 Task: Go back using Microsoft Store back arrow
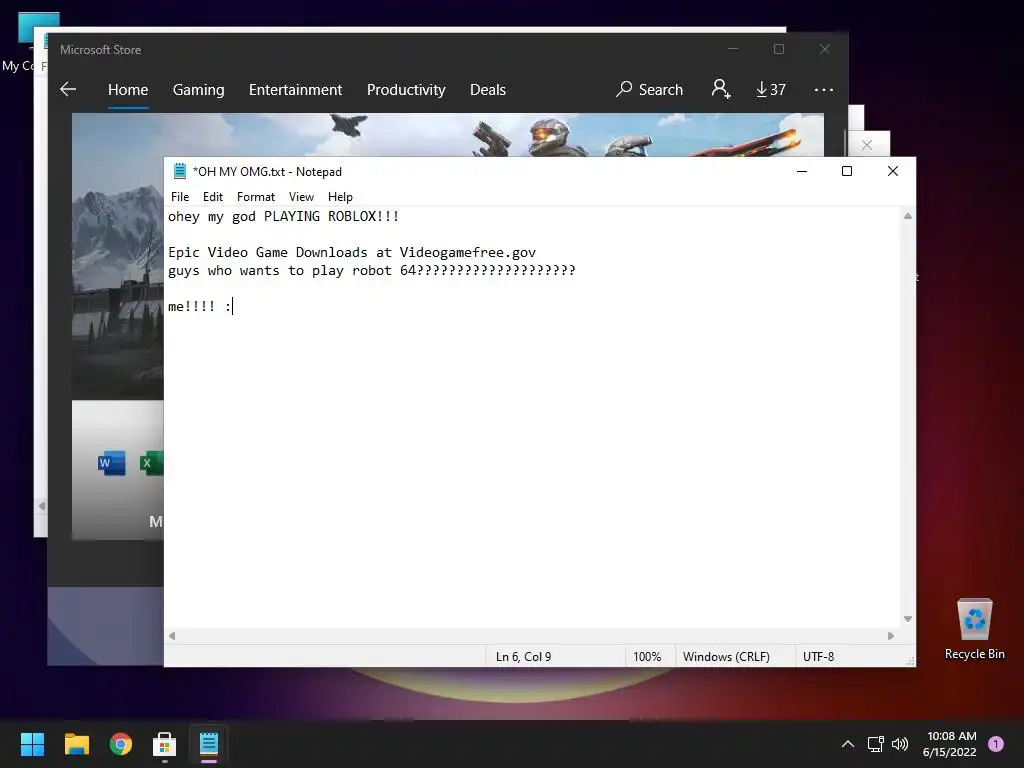(68, 89)
